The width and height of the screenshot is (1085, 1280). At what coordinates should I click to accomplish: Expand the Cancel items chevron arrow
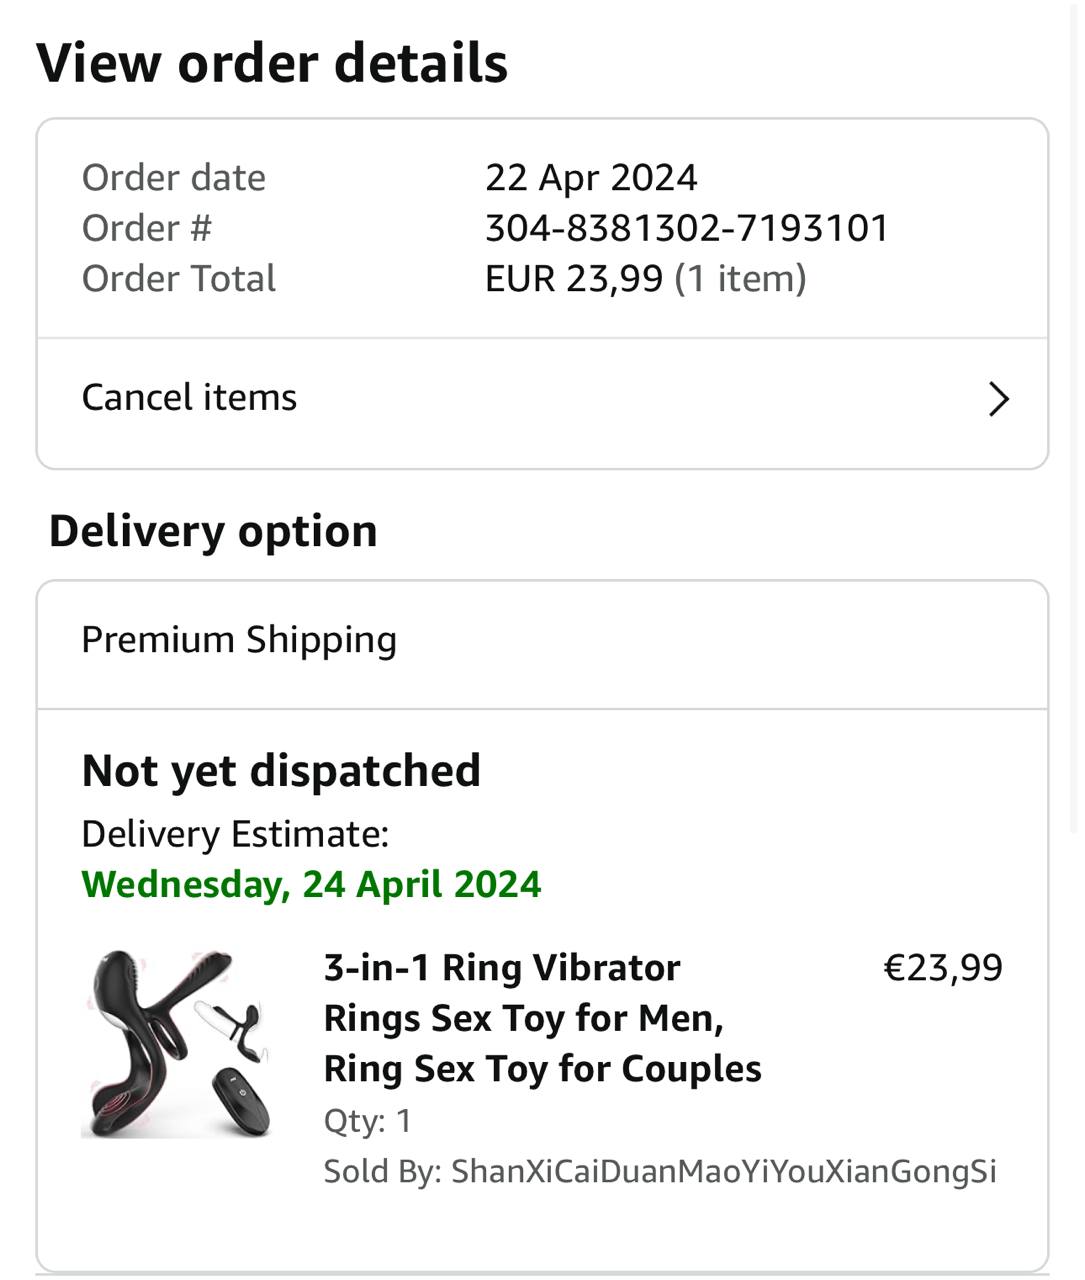(x=998, y=399)
